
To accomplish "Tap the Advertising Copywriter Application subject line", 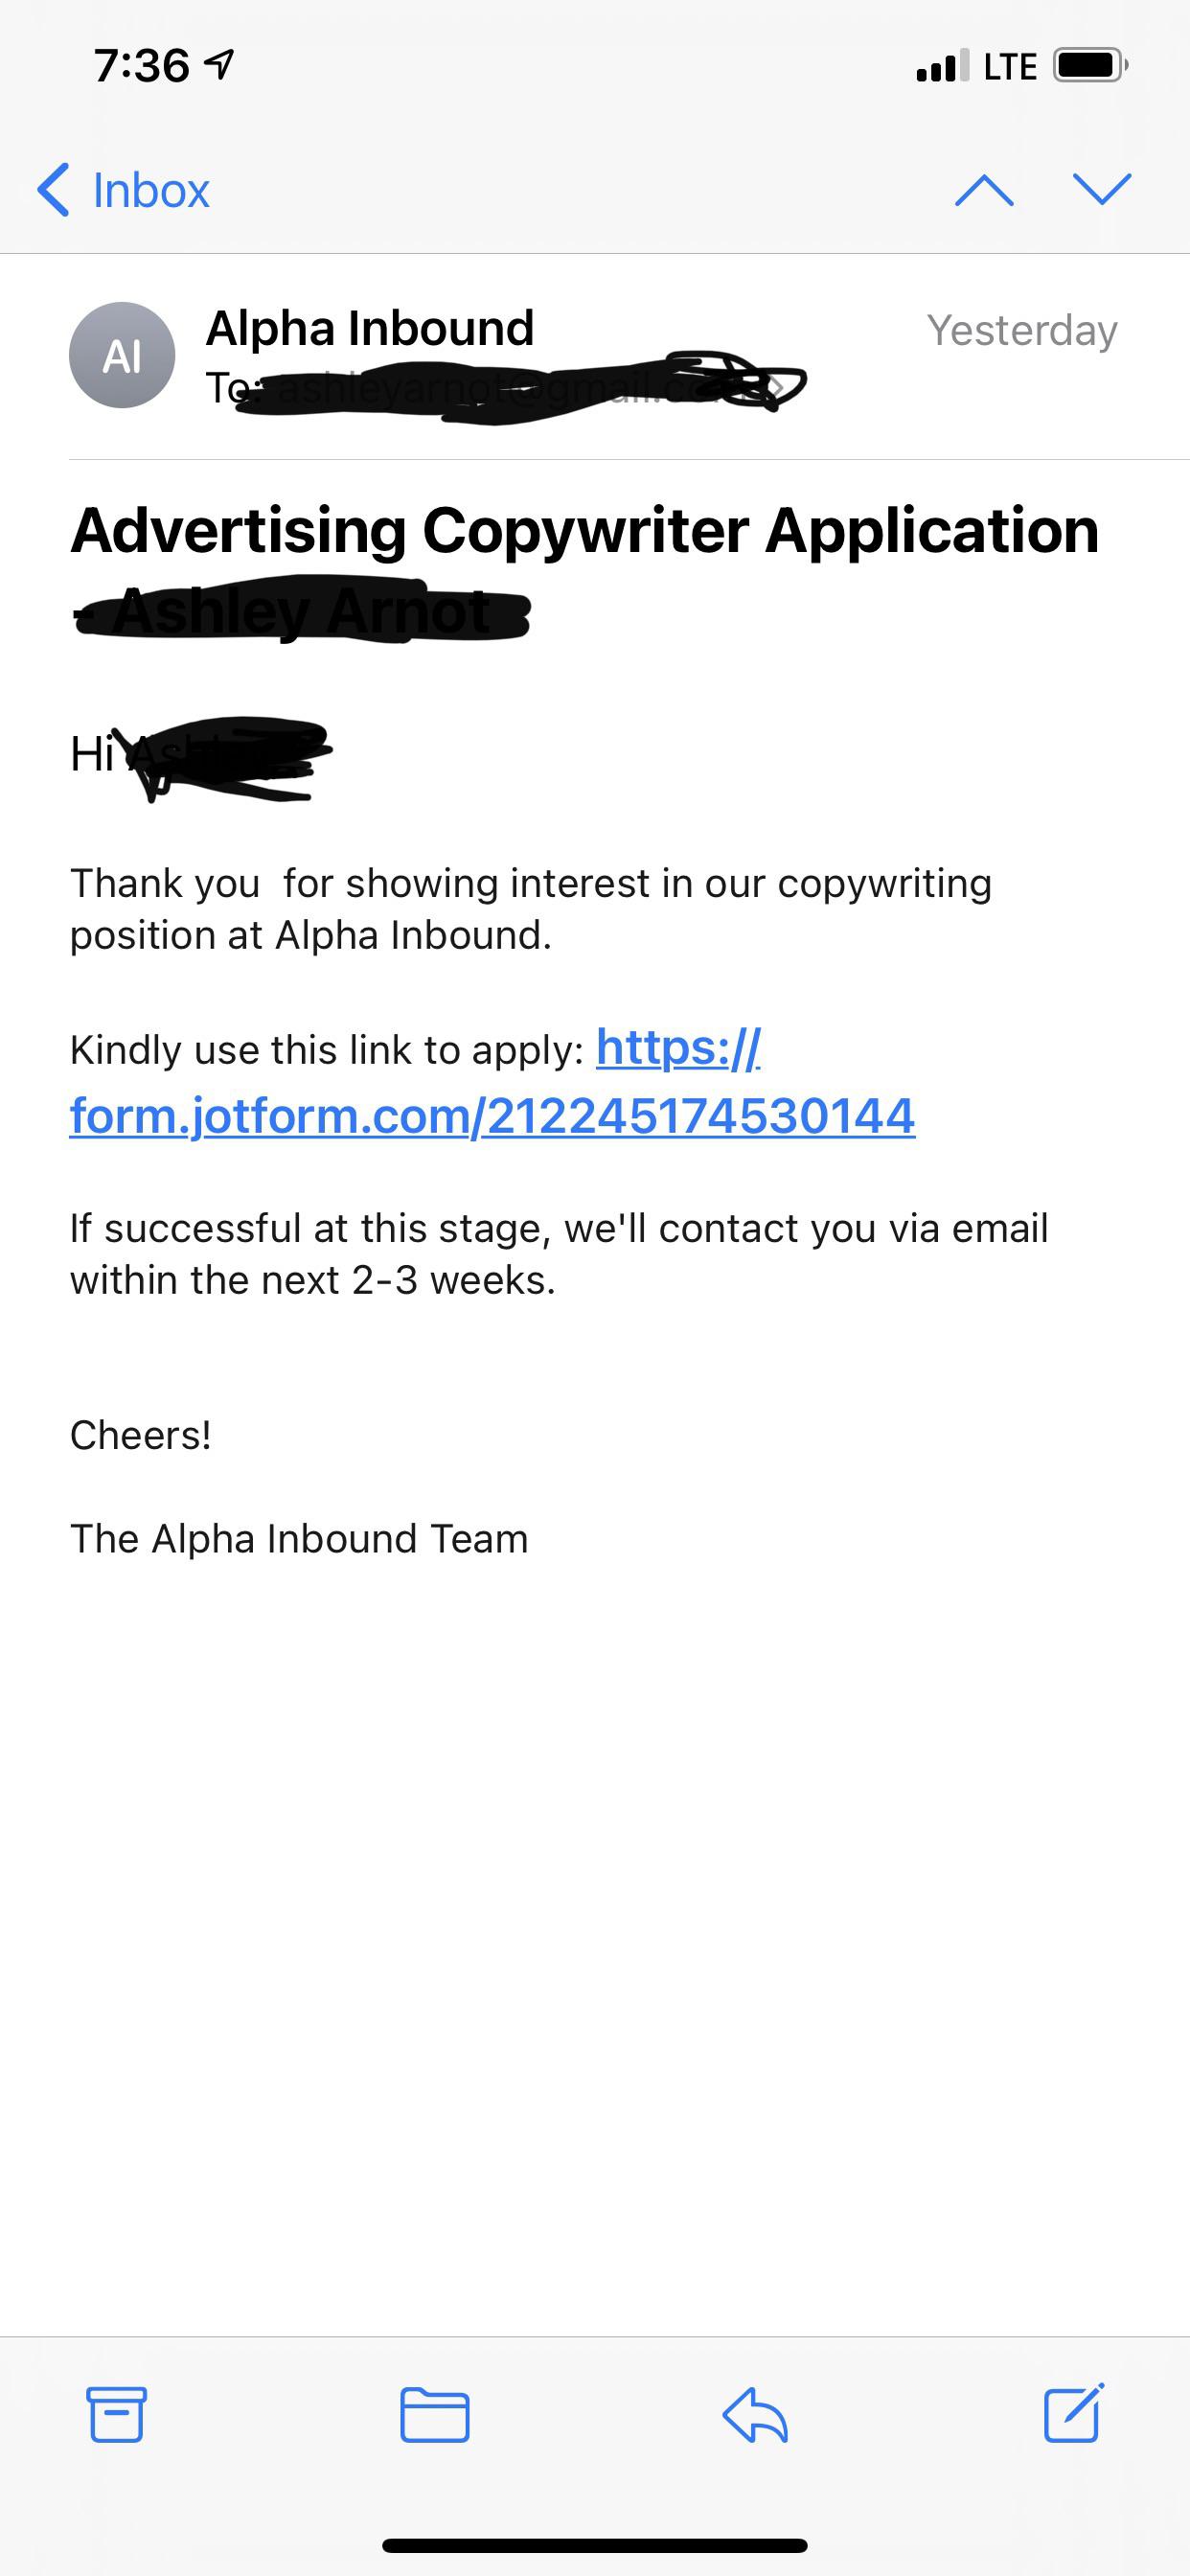I will point(585,532).
